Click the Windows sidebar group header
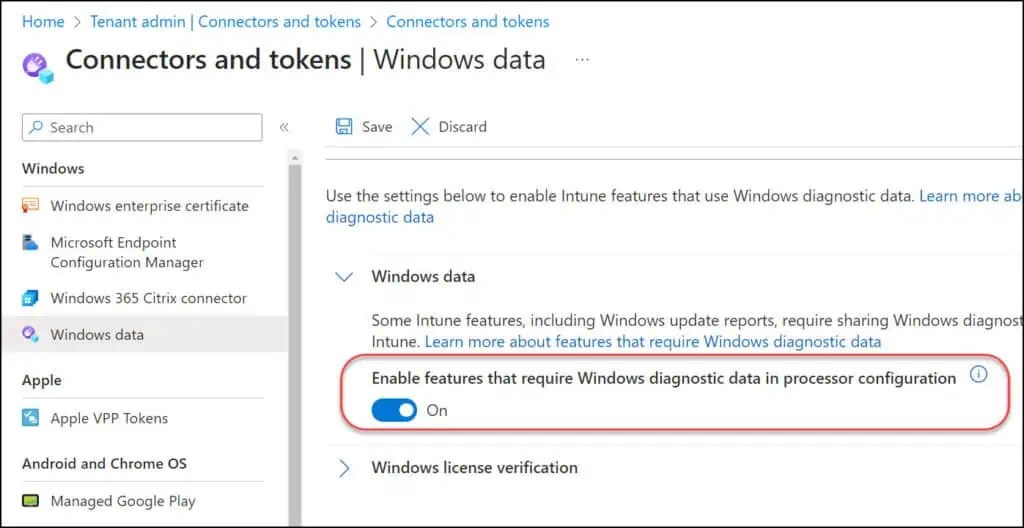The height and width of the screenshot is (528, 1024). [x=53, y=169]
